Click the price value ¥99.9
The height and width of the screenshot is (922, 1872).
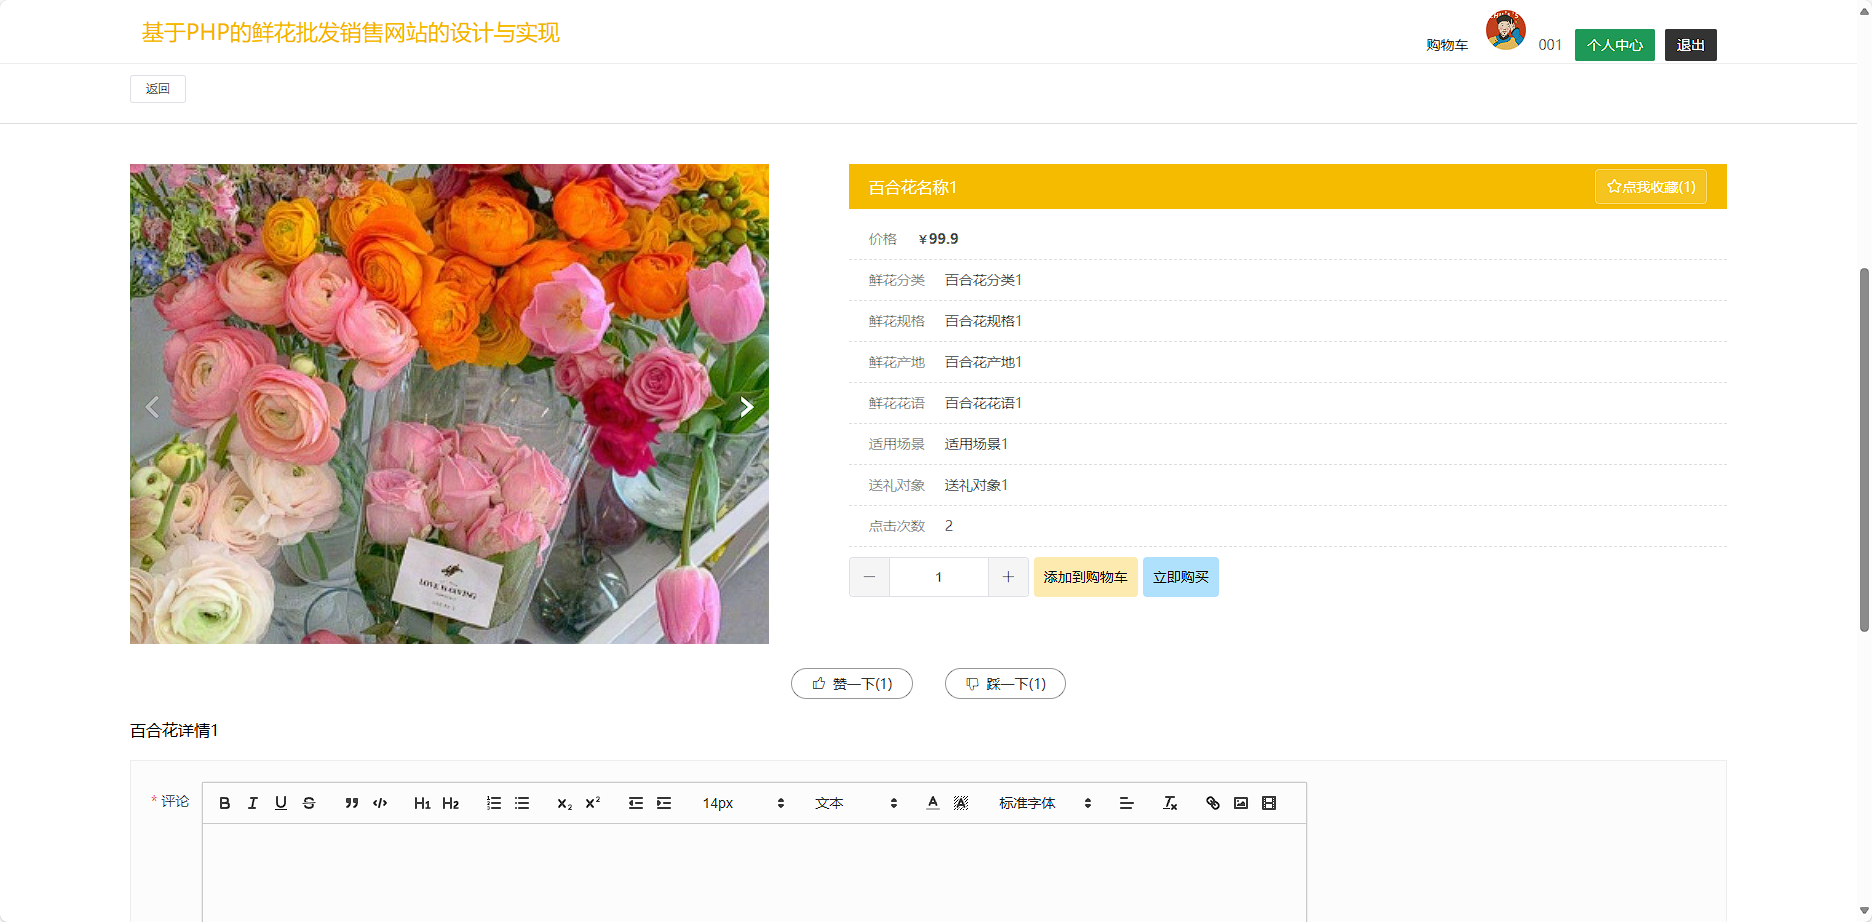[939, 239]
